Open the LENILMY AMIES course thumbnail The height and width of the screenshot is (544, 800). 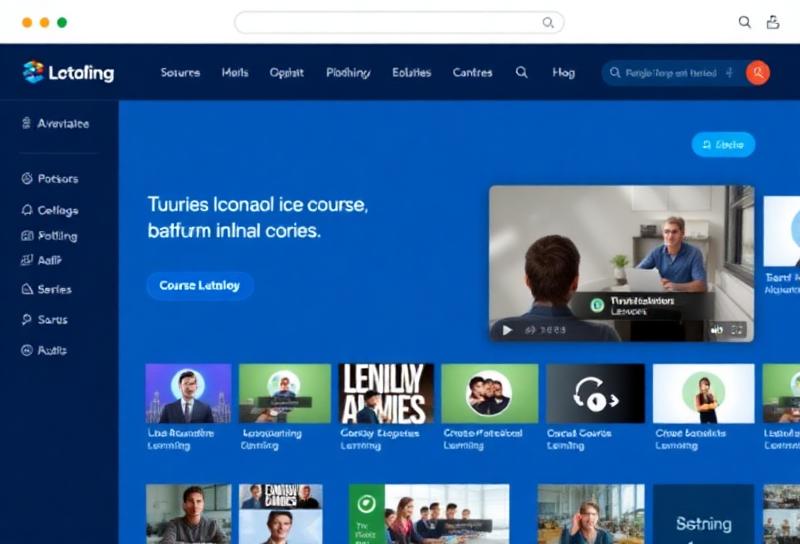tap(385, 393)
